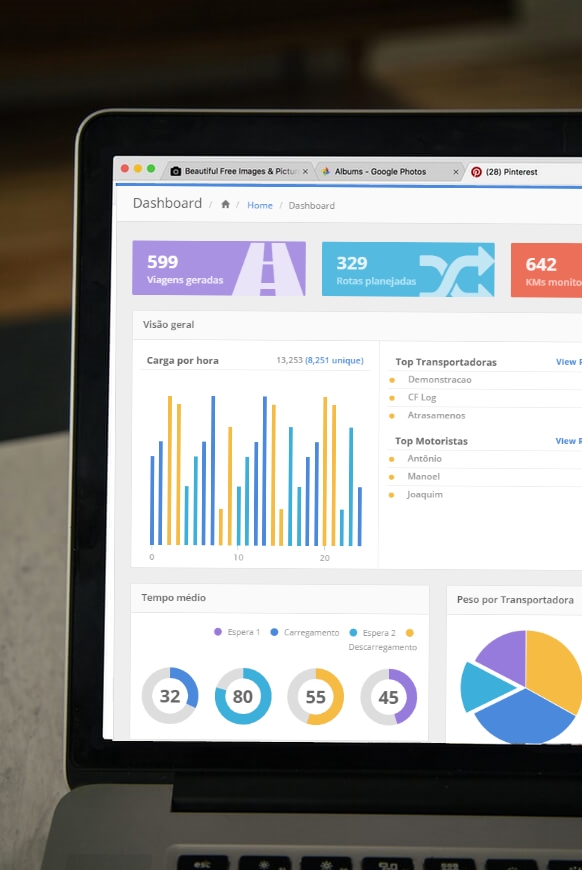Viewport: 582px width, 870px height.
Task: Click the dark blue pie chart slice
Action: tap(524, 719)
